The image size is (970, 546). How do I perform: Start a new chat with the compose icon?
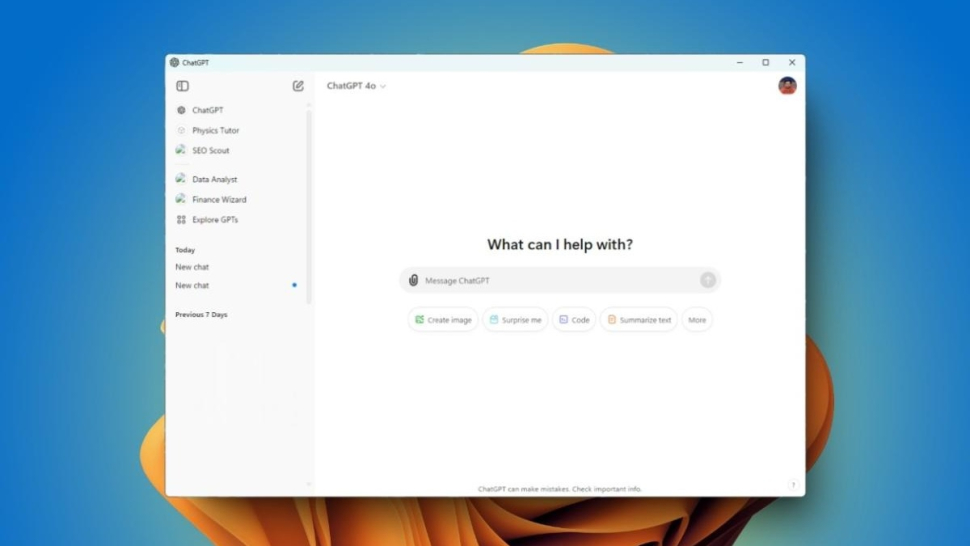(x=298, y=86)
